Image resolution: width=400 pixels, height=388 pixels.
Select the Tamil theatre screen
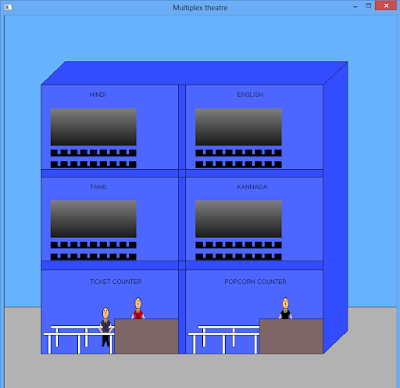94,219
